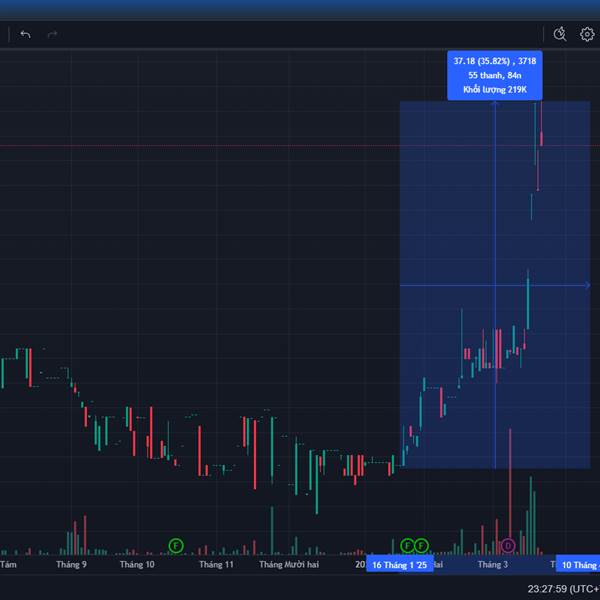This screenshot has height=600, width=600.
Task: Click the 'Tháng 10' time axis label
Action: (x=137, y=564)
